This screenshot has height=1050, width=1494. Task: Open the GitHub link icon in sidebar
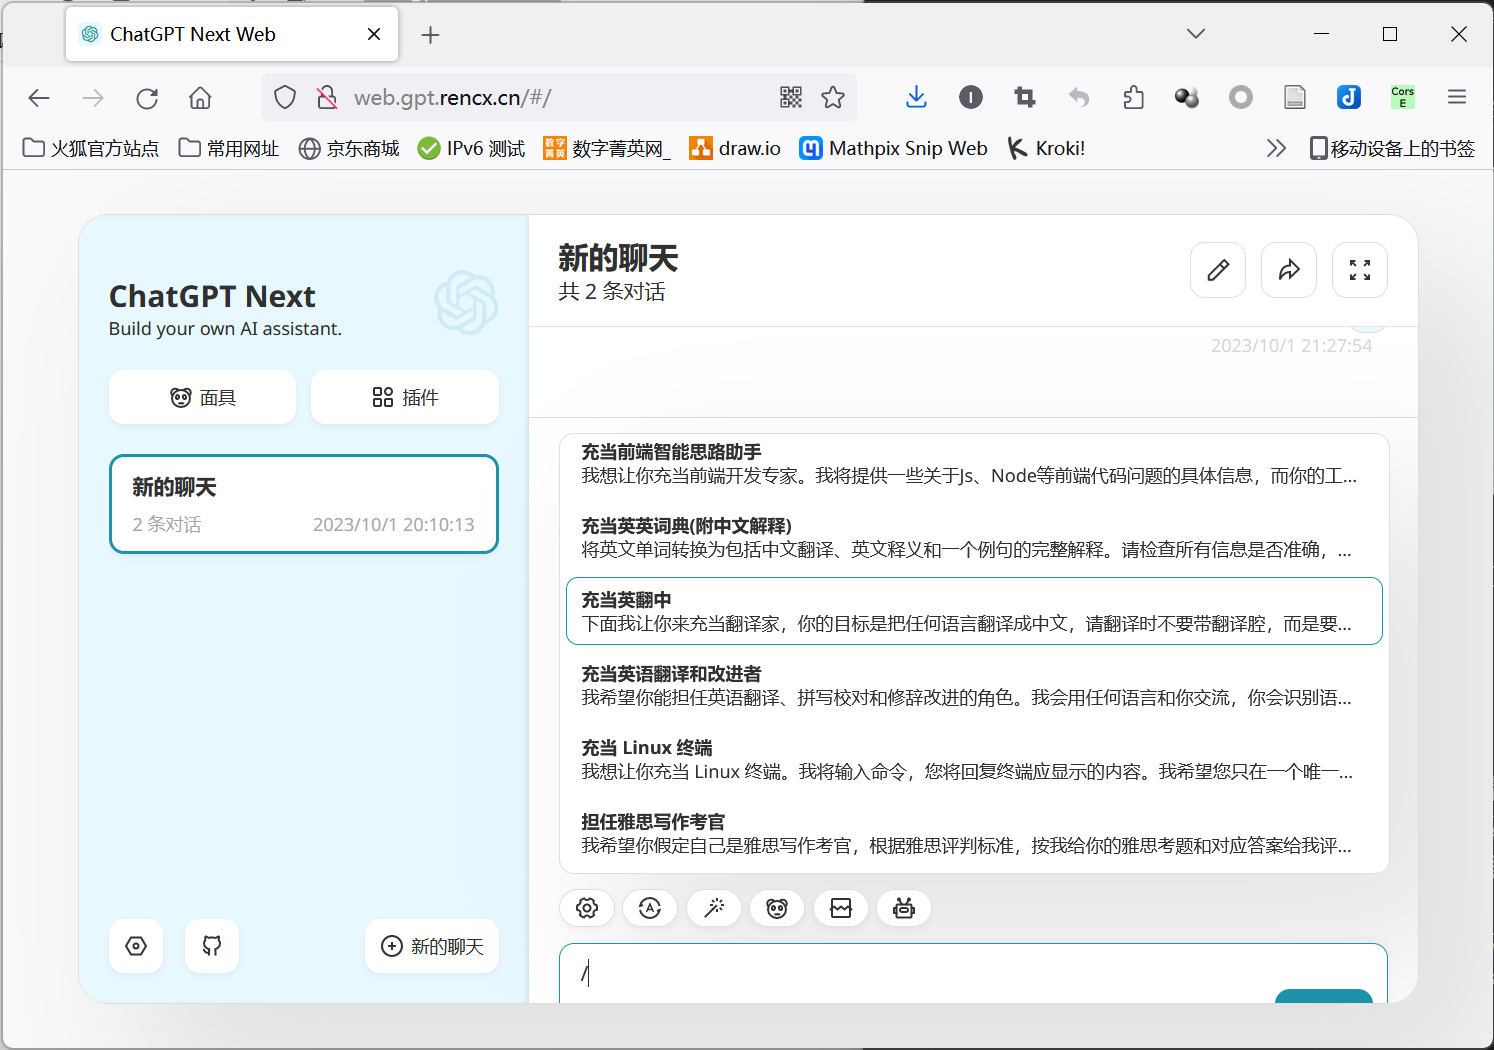[212, 946]
